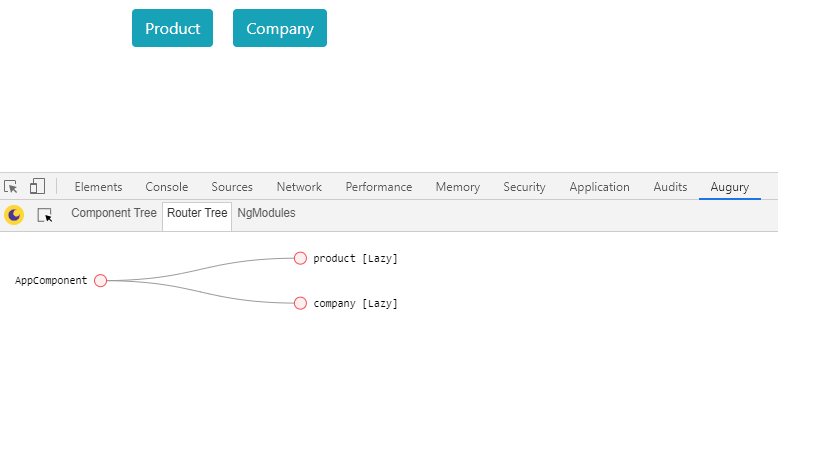819x460 pixels.
Task: Open the NgModules tab
Action: (x=266, y=213)
